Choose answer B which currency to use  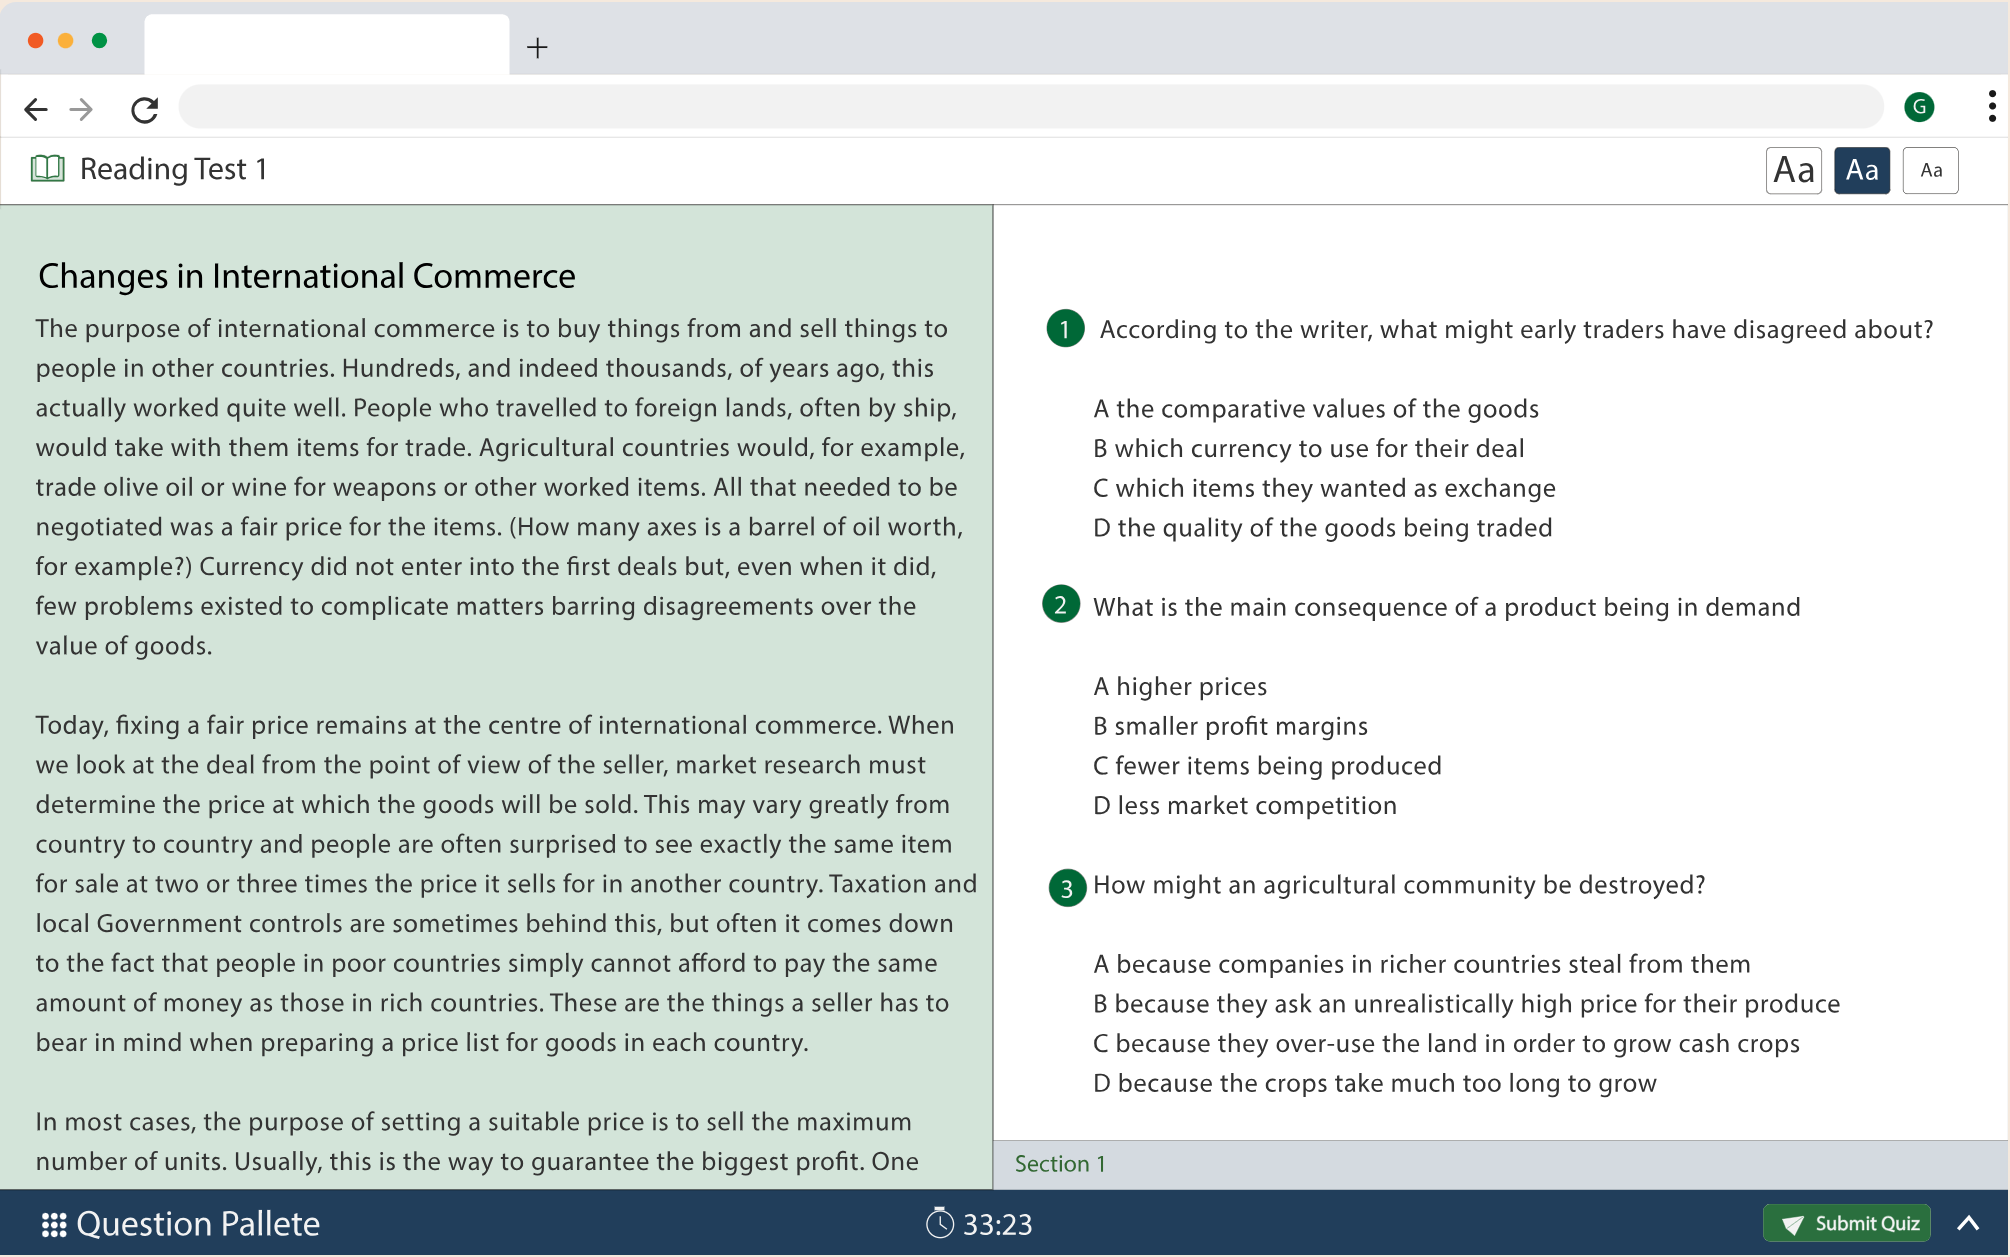[x=1308, y=448]
